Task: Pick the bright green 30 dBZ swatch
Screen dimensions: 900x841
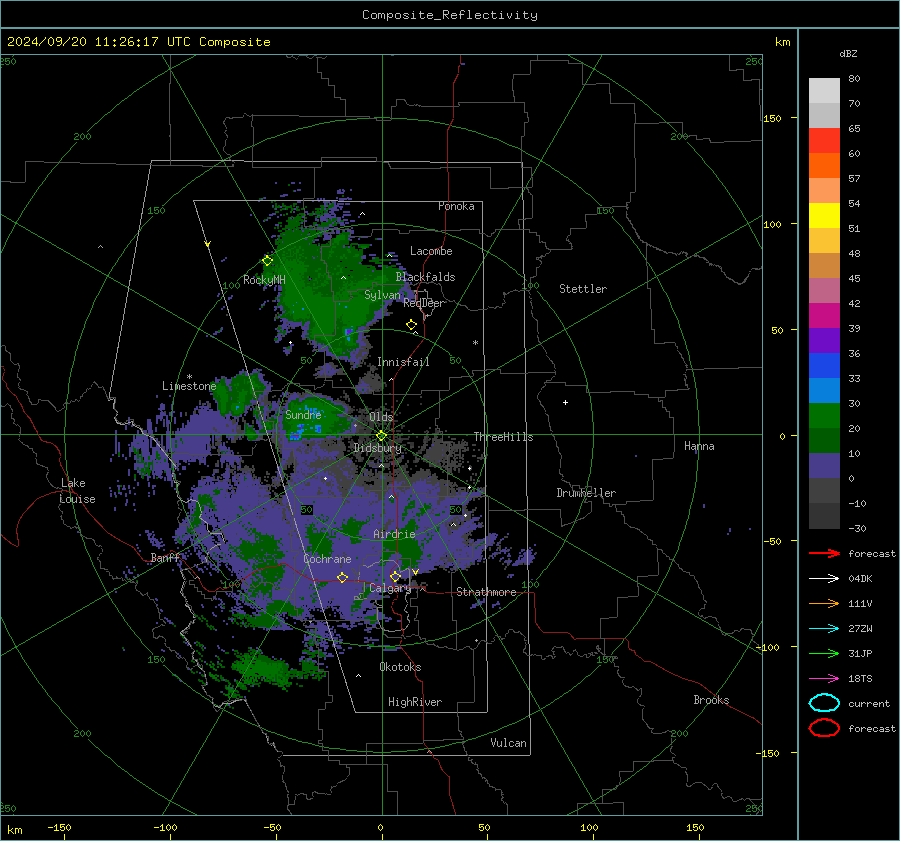Action: click(824, 416)
